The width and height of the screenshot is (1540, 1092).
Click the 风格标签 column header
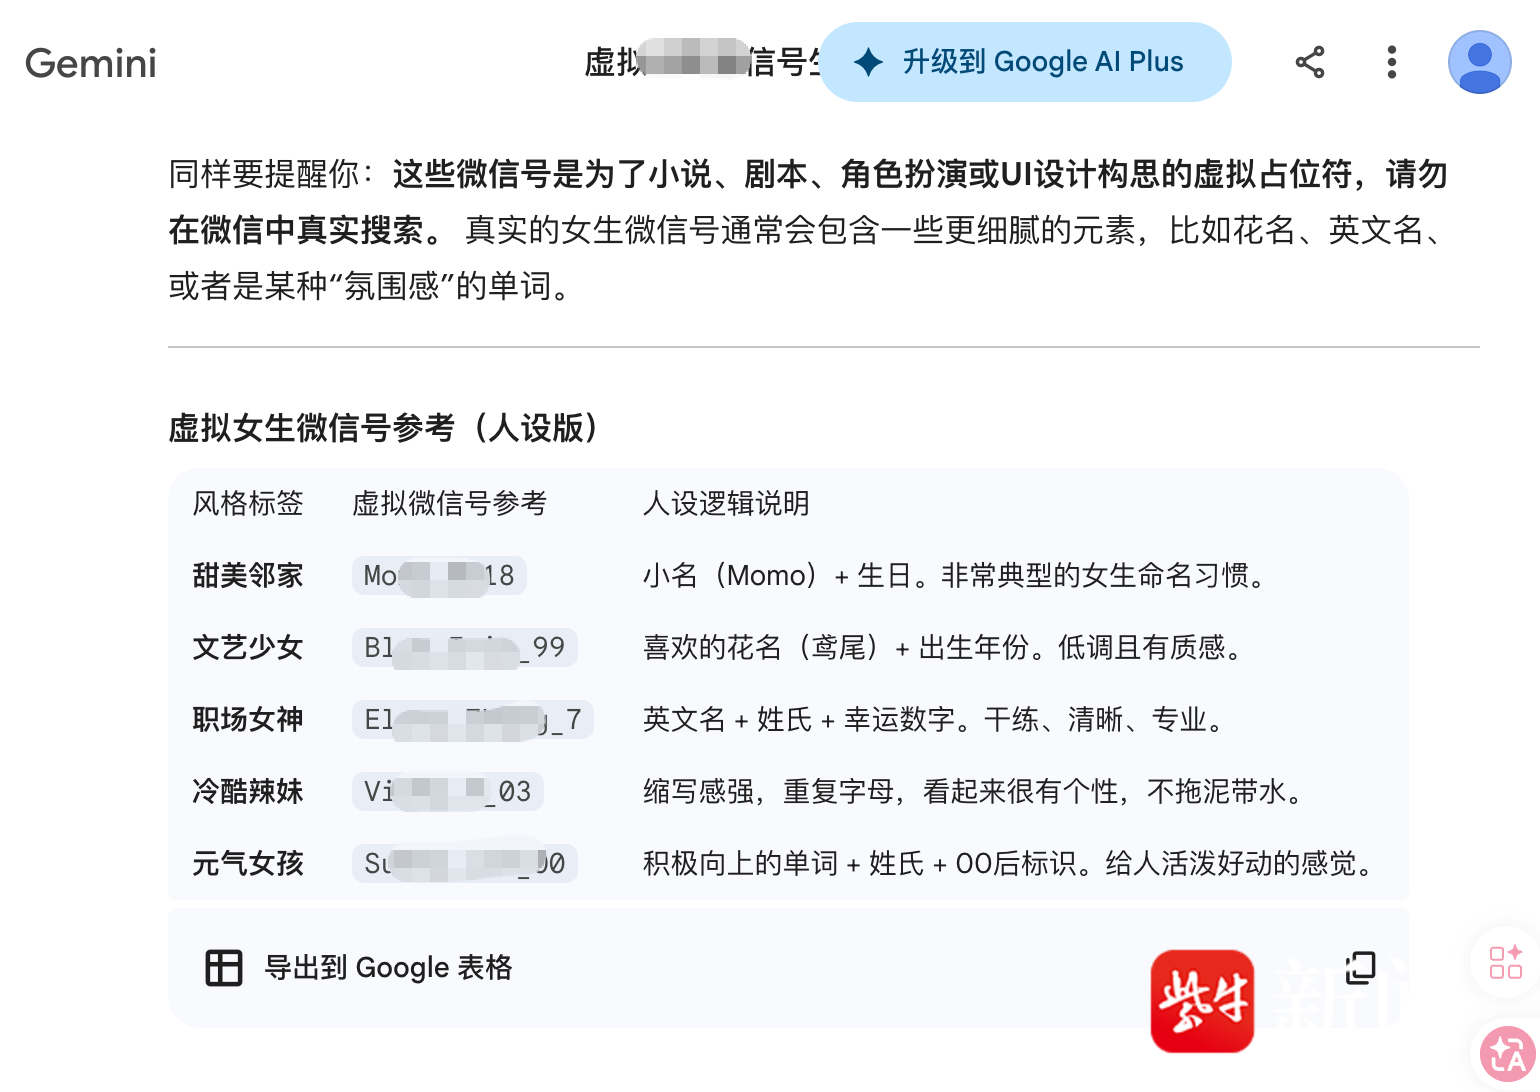[x=248, y=503]
